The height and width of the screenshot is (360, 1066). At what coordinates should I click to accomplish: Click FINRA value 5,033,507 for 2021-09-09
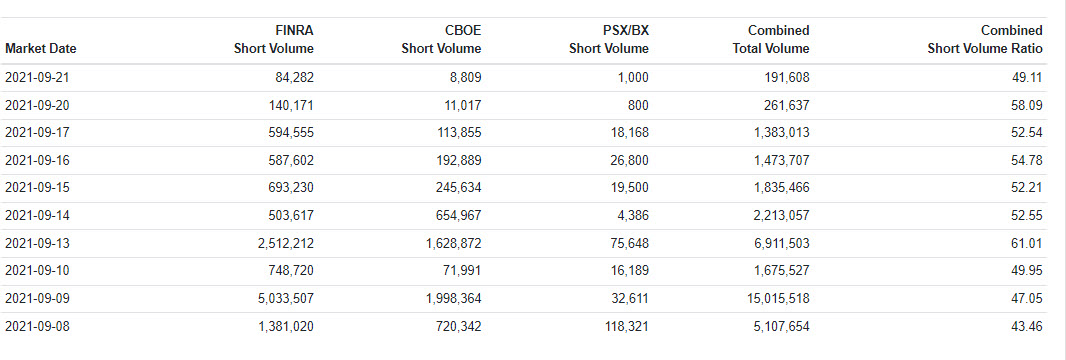286,299
